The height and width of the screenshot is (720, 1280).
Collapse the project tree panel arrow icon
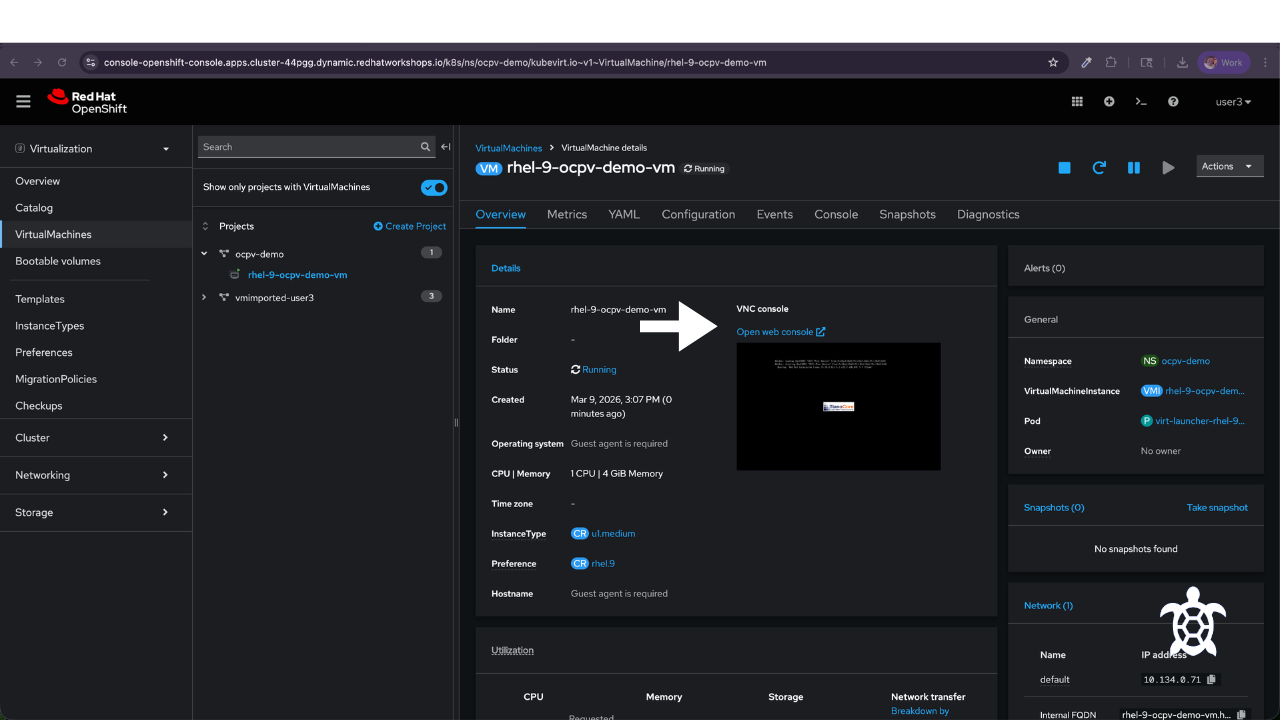pos(446,147)
